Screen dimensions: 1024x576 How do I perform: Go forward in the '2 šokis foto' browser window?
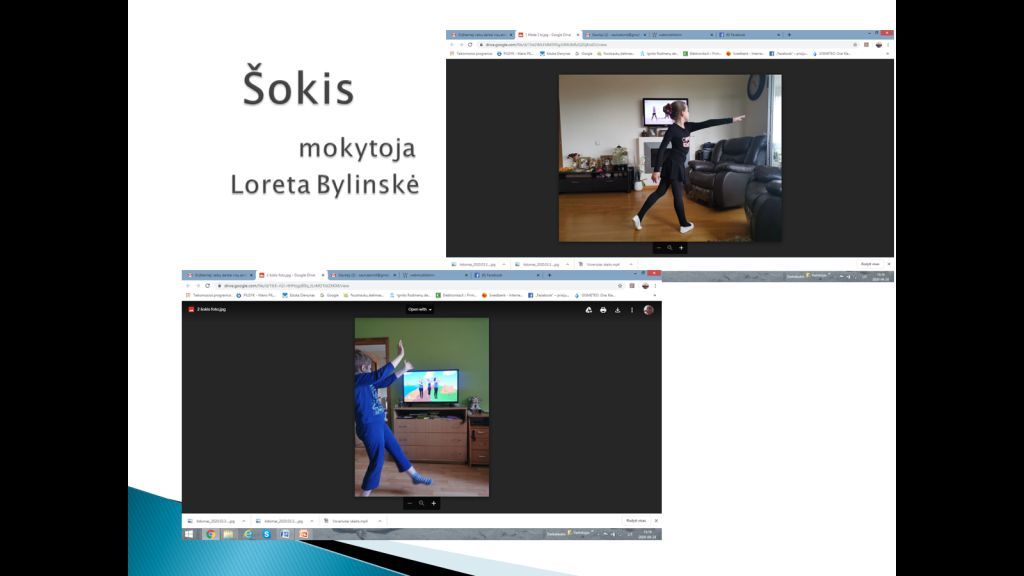[198, 285]
